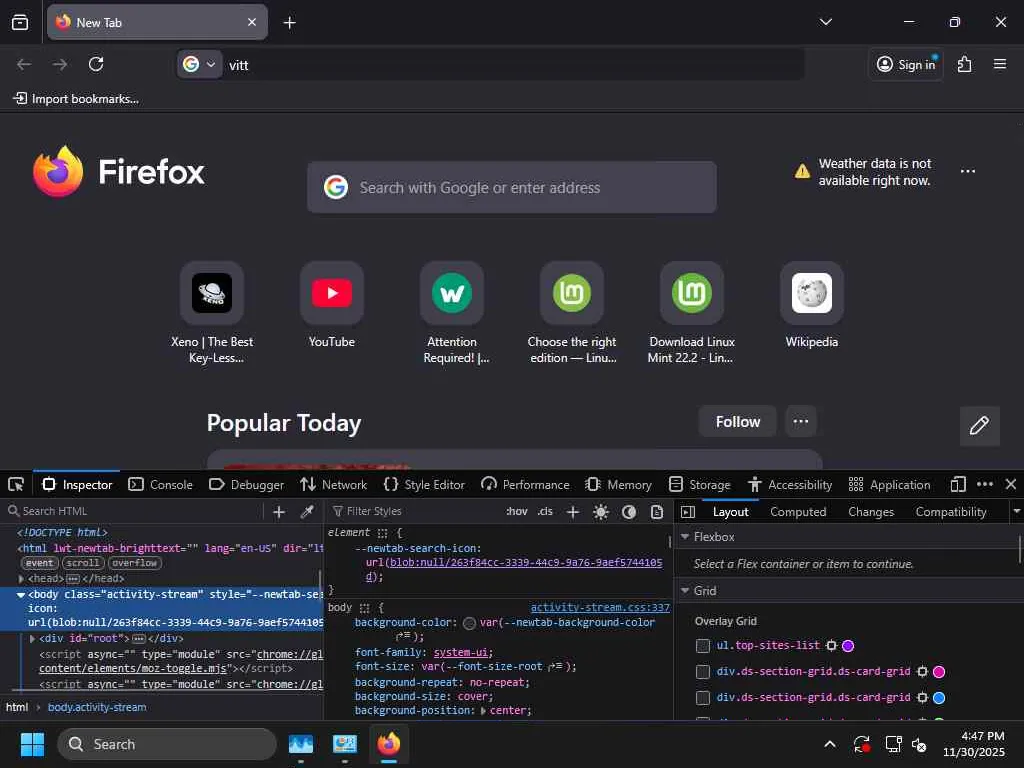Click Sign in button
This screenshot has height=768, width=1024.
pos(906,64)
